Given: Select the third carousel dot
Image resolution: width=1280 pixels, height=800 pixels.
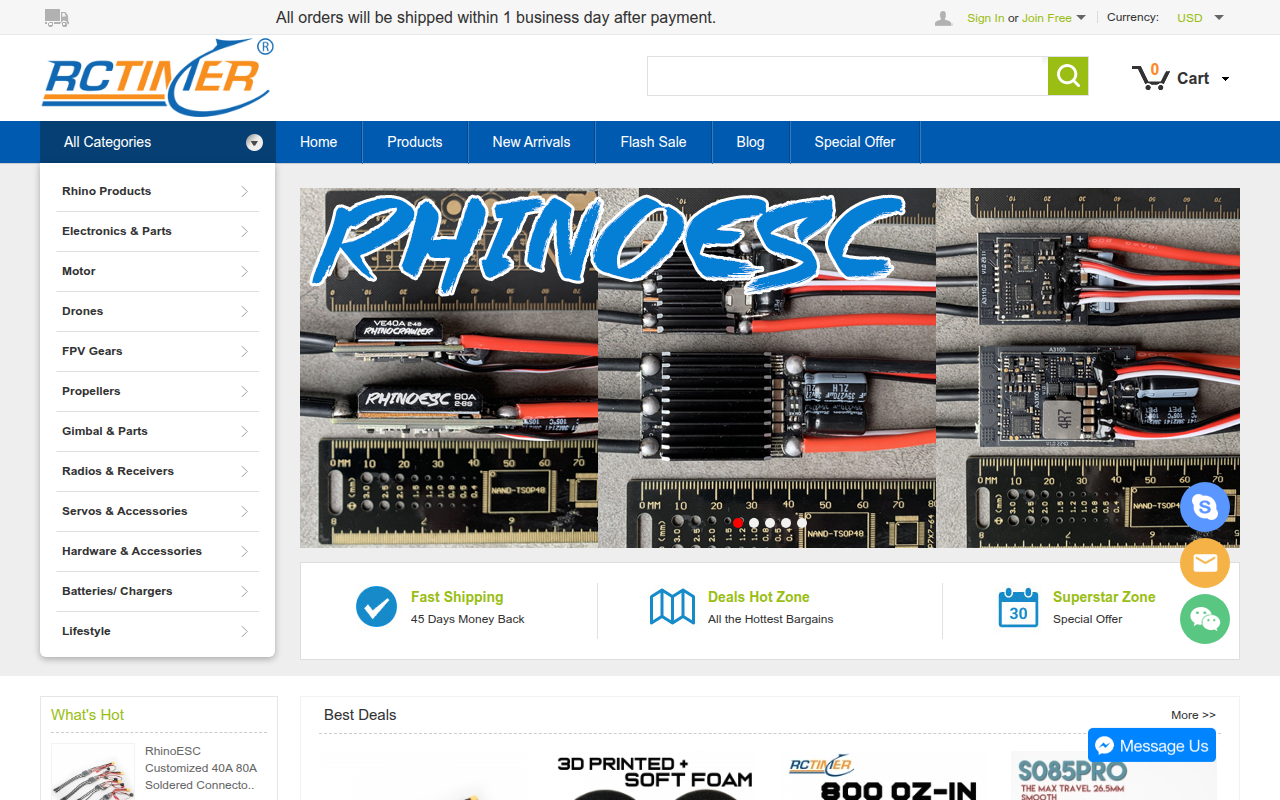Looking at the screenshot, I should click(770, 523).
